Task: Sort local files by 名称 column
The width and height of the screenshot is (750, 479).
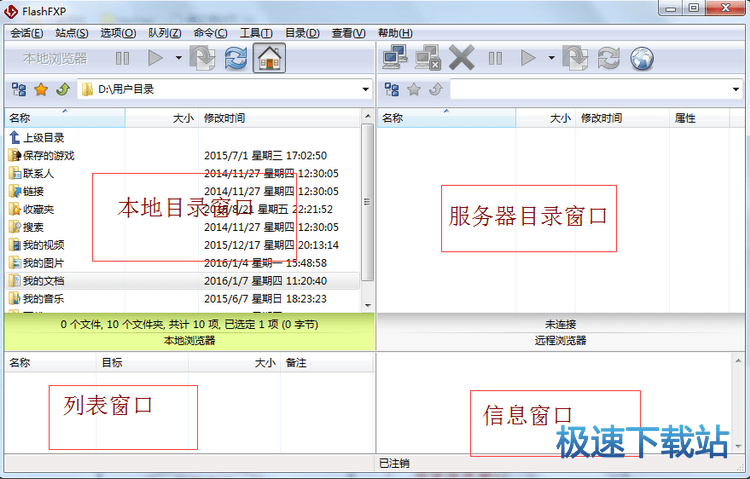Action: 65,118
